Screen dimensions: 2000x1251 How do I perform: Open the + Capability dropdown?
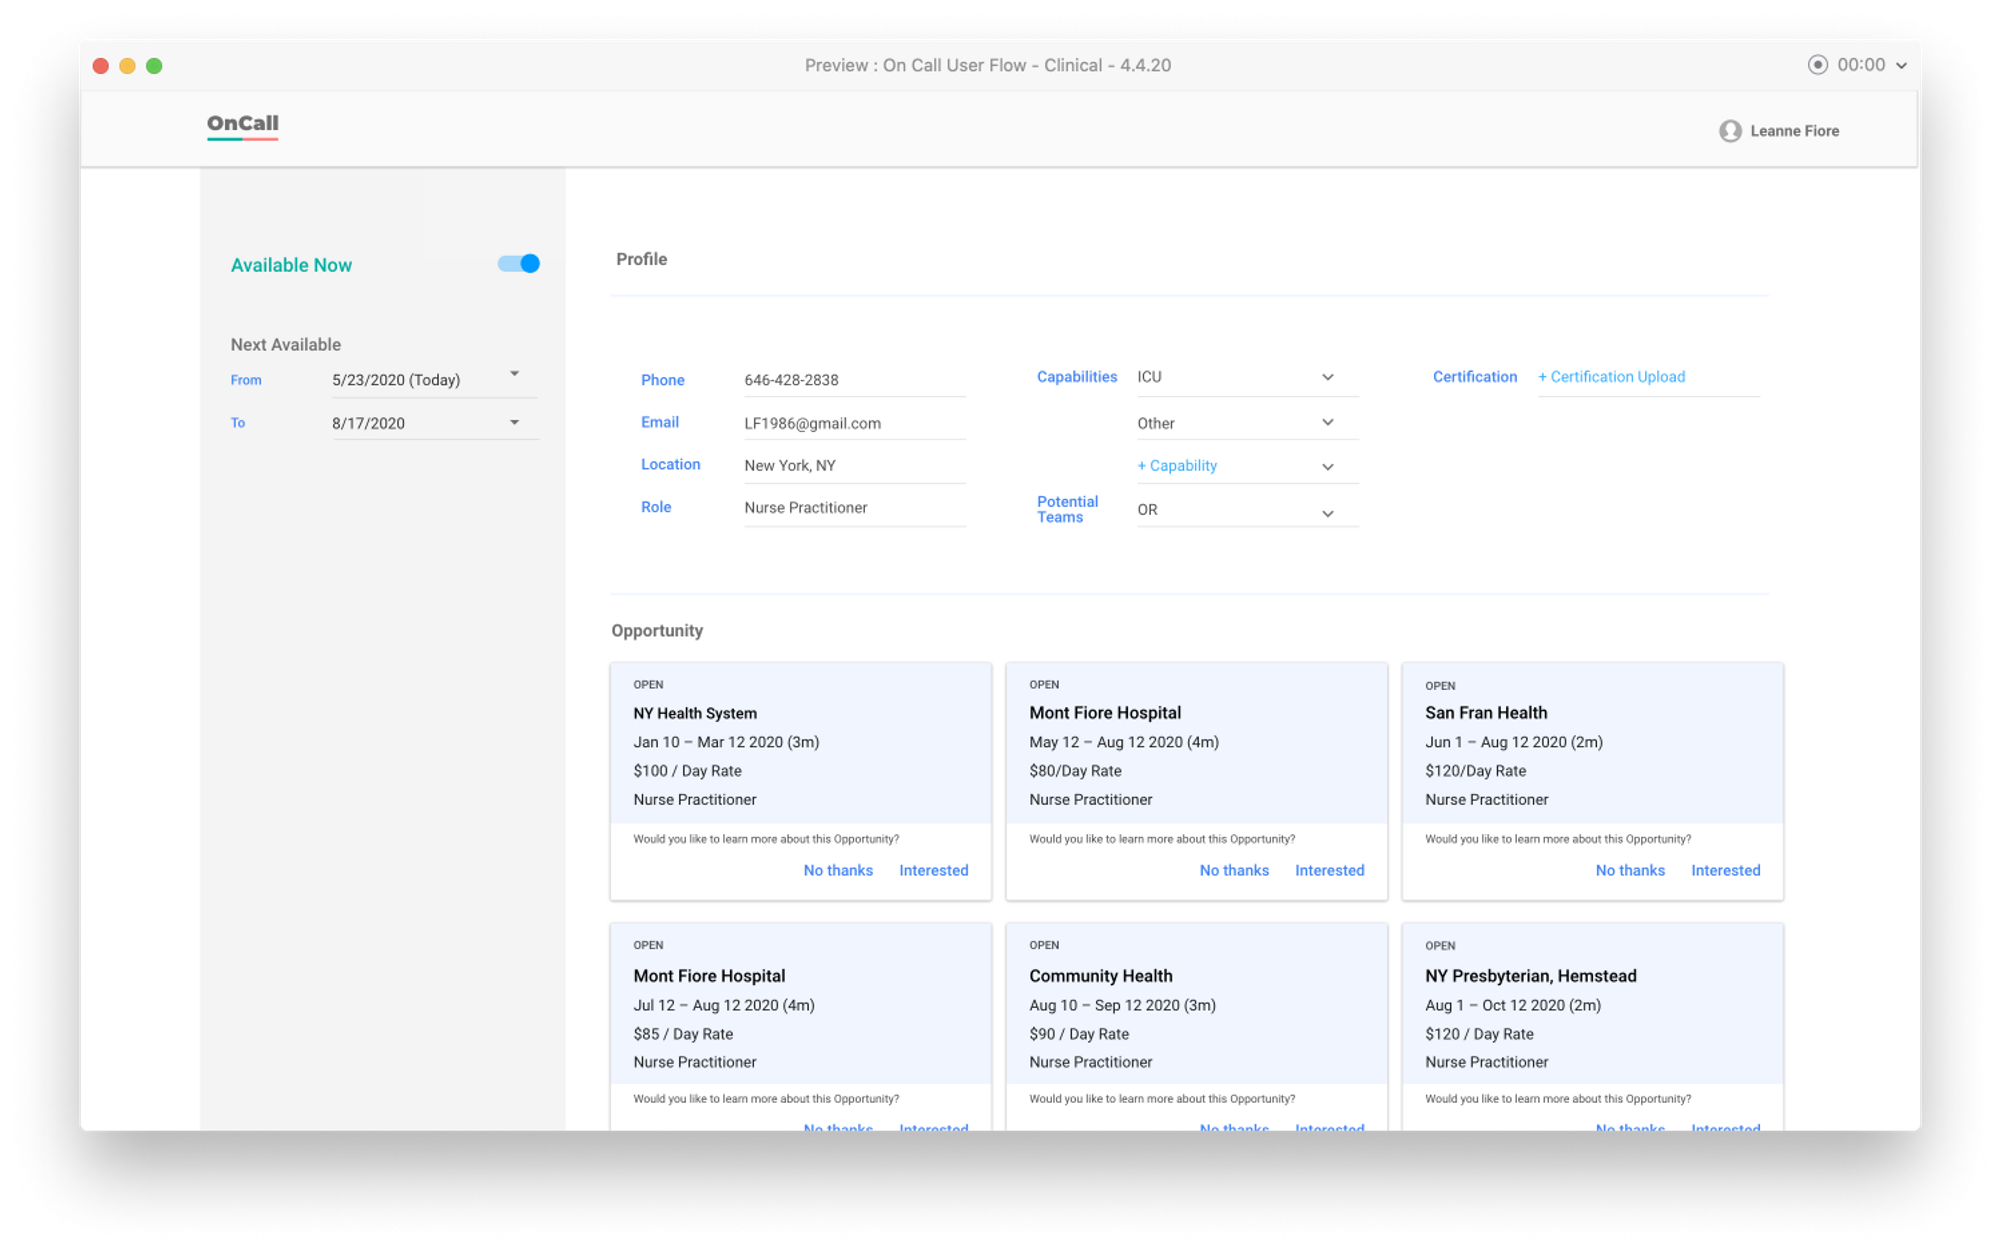coord(1327,467)
